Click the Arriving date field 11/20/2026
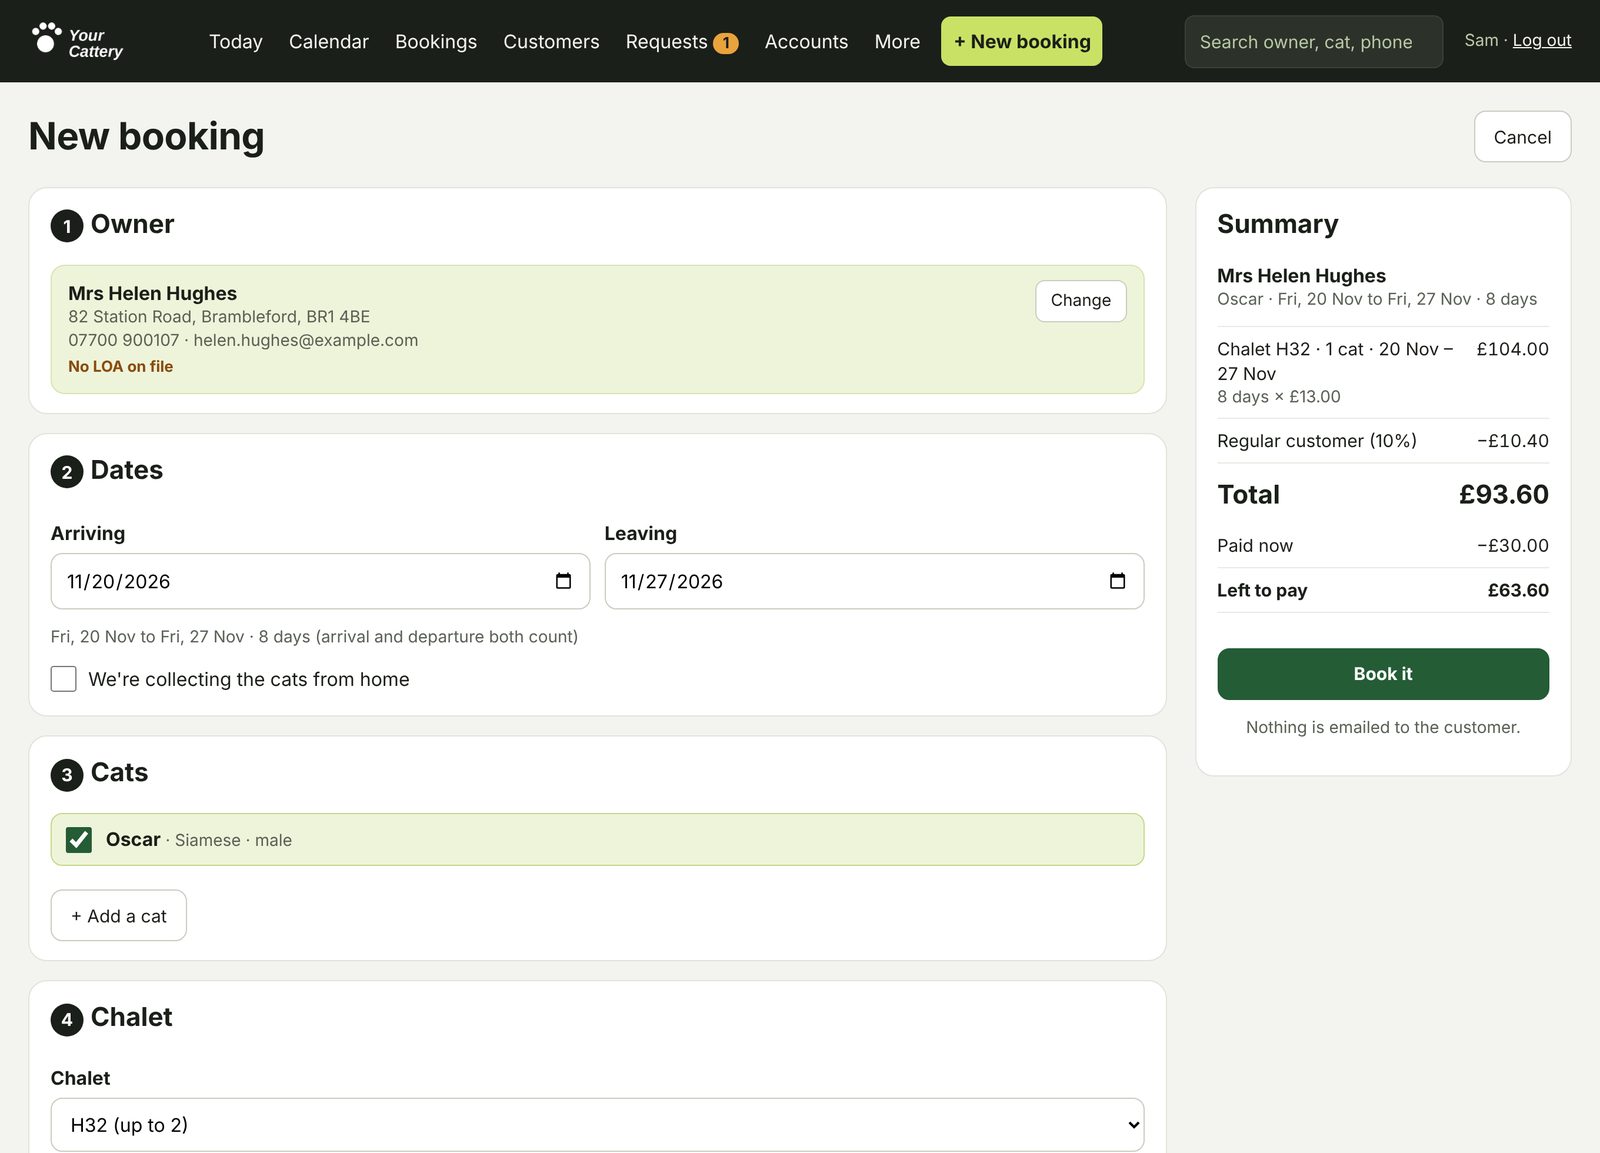The image size is (1600, 1153). click(x=320, y=581)
